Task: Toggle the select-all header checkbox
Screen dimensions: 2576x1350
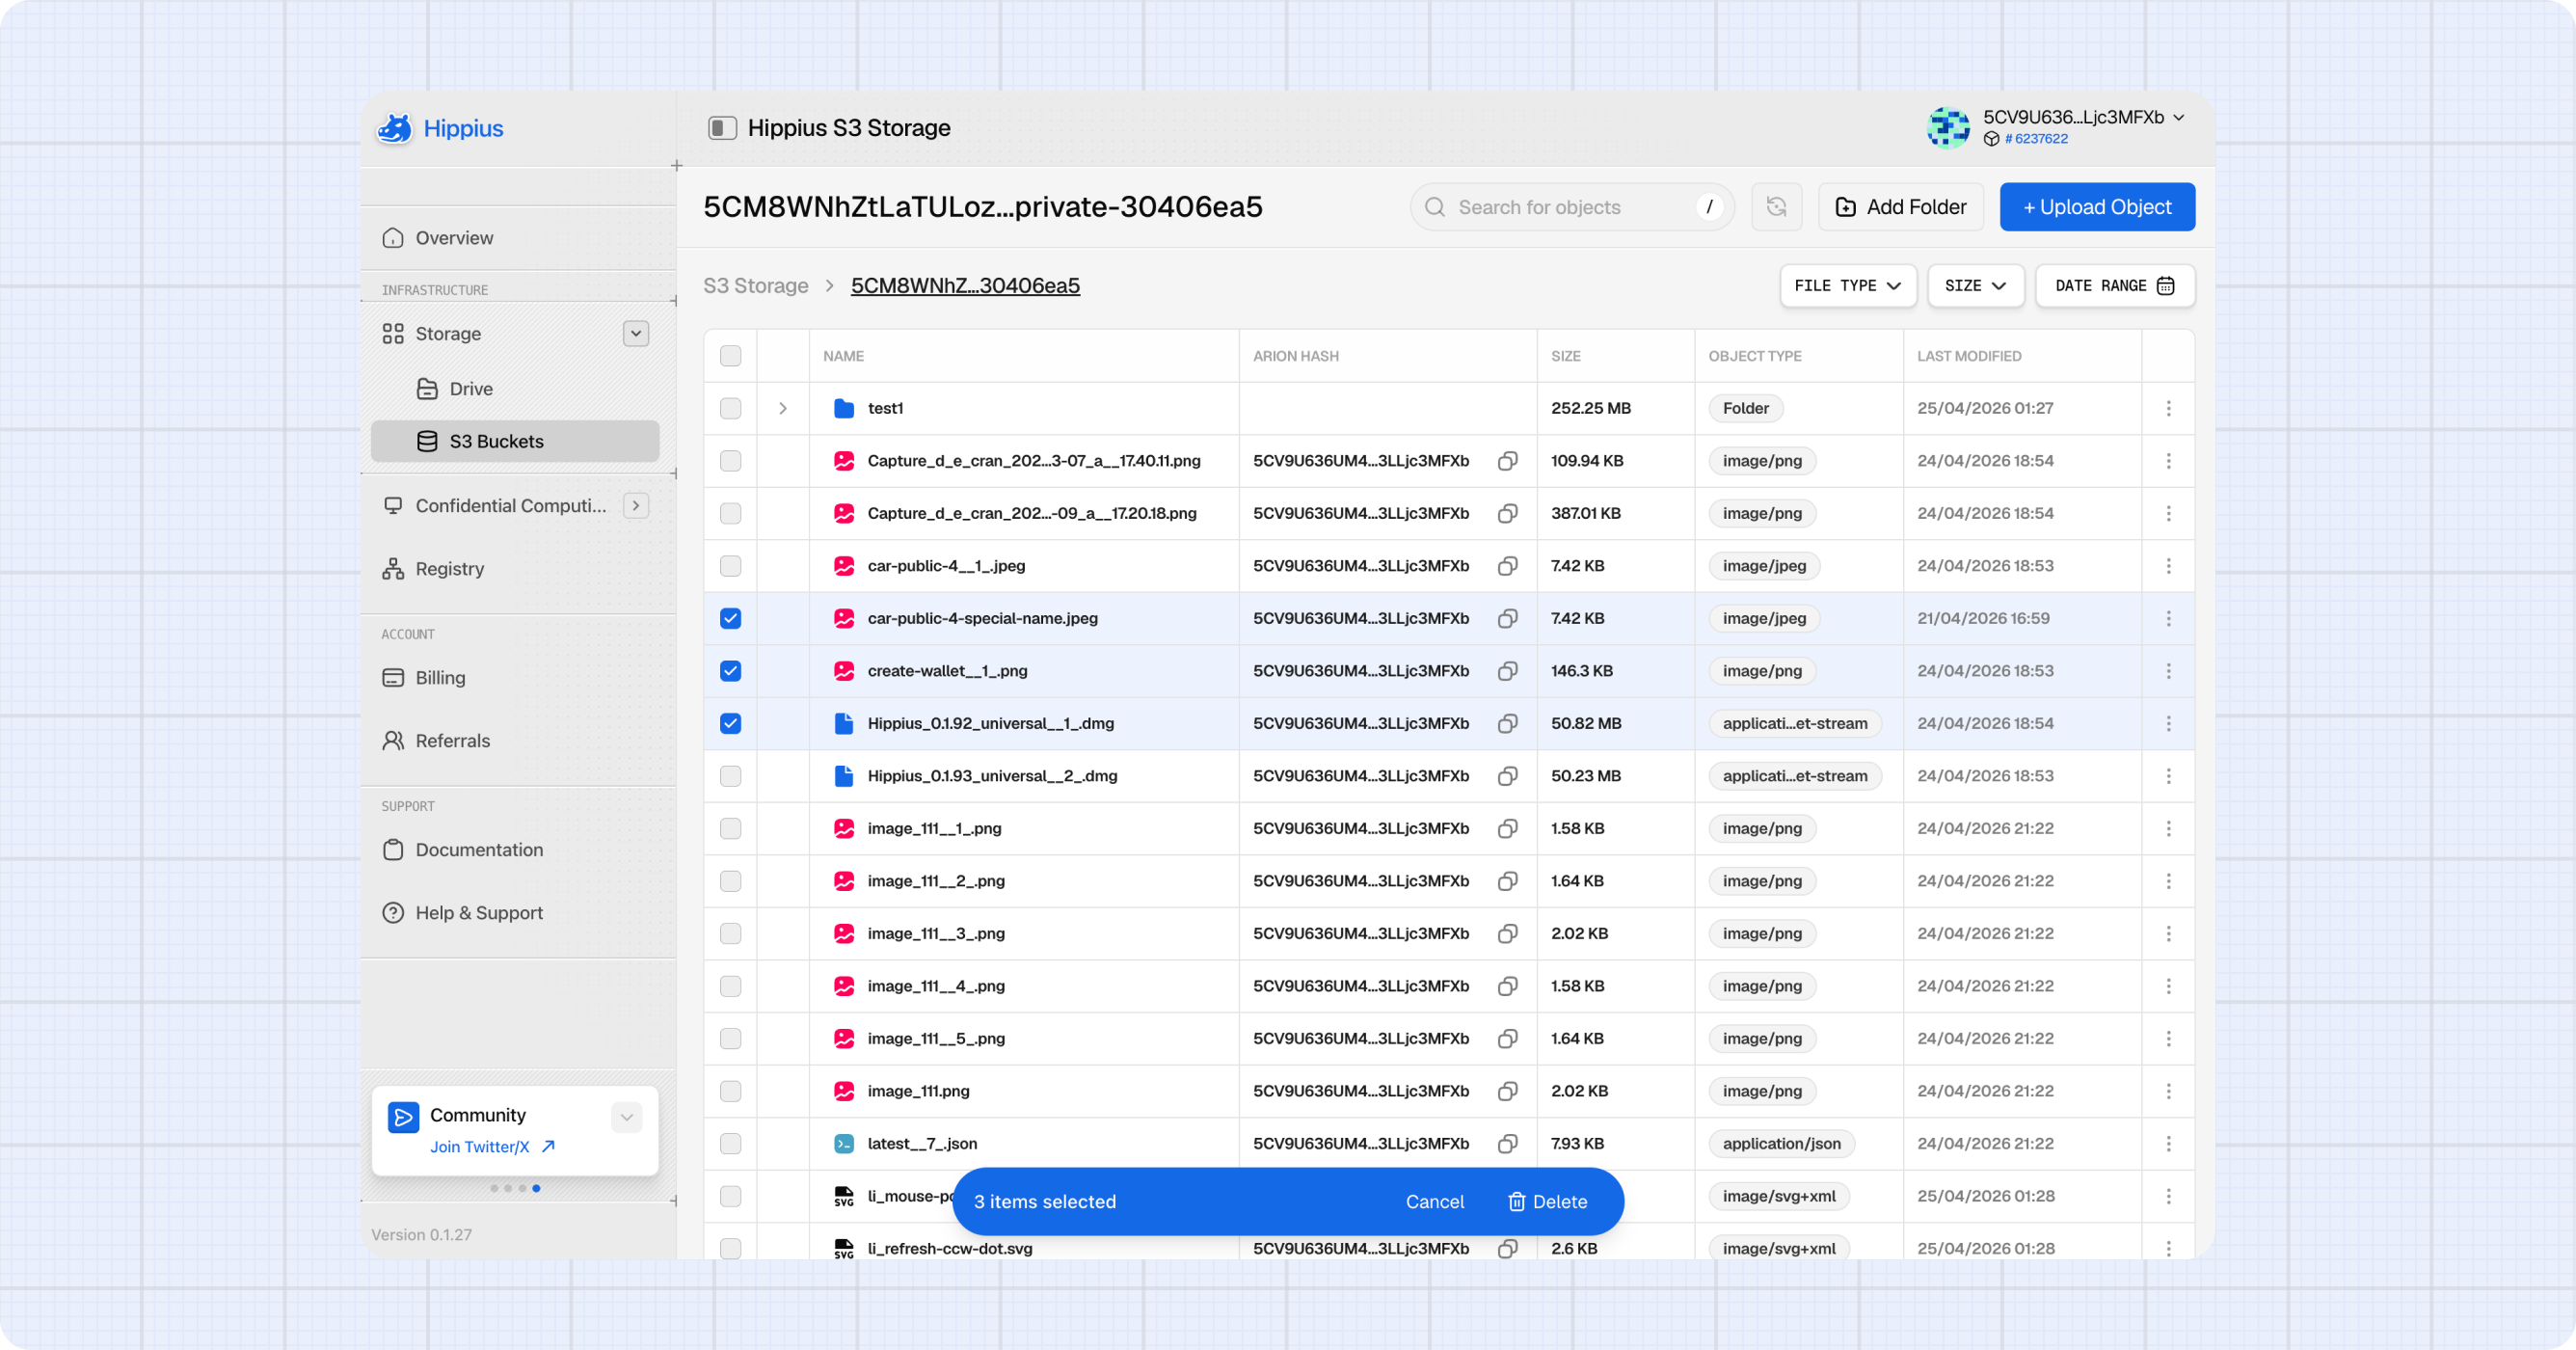Action: 731,356
